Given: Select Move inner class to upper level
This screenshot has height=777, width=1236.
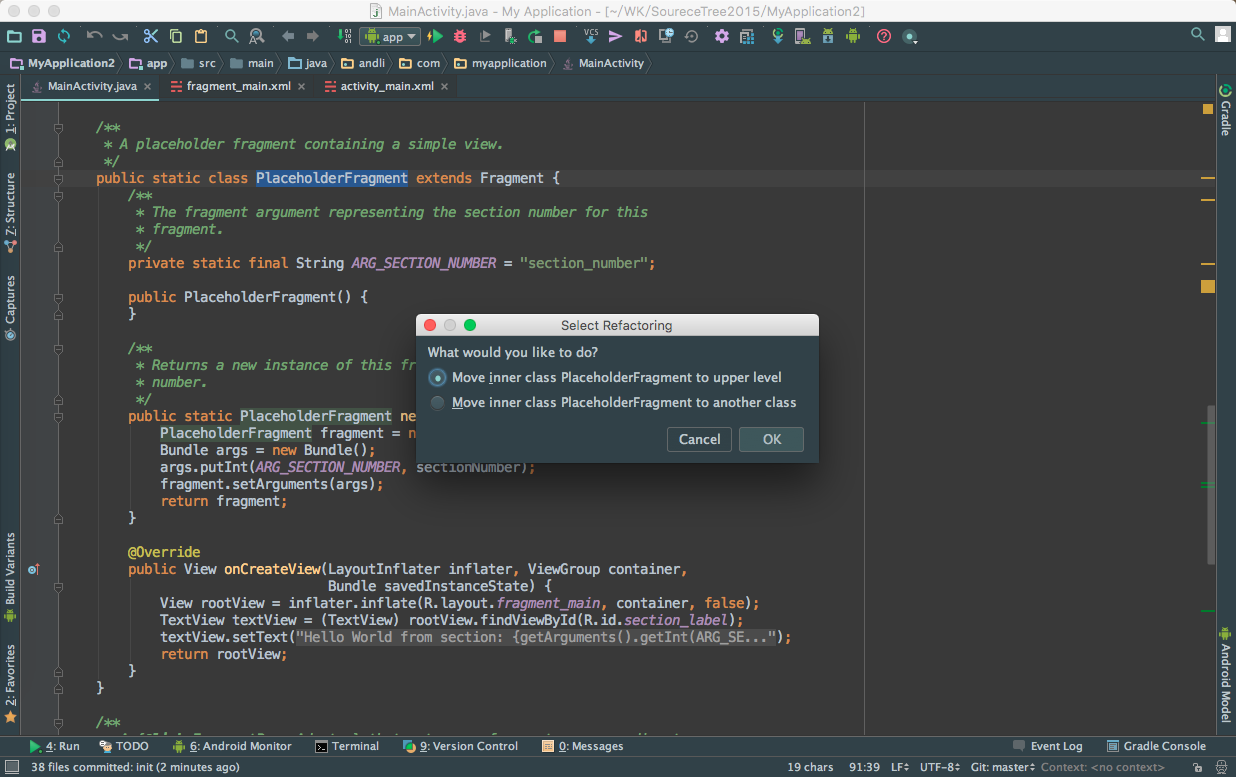Looking at the screenshot, I should point(606,378).
